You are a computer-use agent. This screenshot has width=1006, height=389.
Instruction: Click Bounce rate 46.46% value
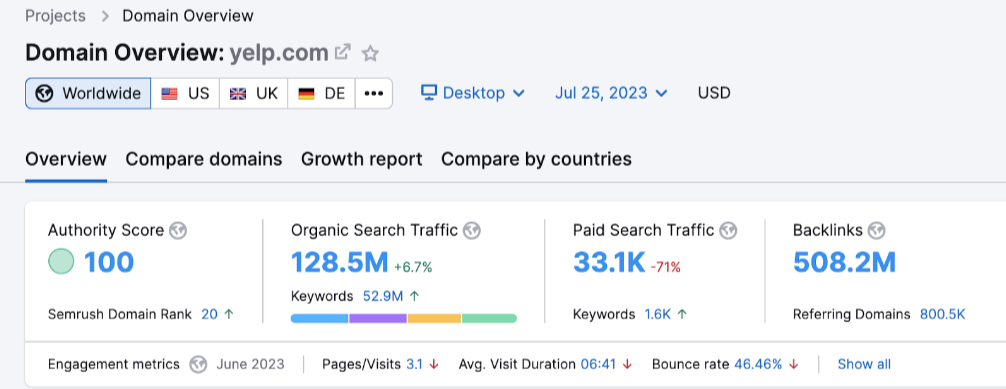pyautogui.click(x=758, y=365)
